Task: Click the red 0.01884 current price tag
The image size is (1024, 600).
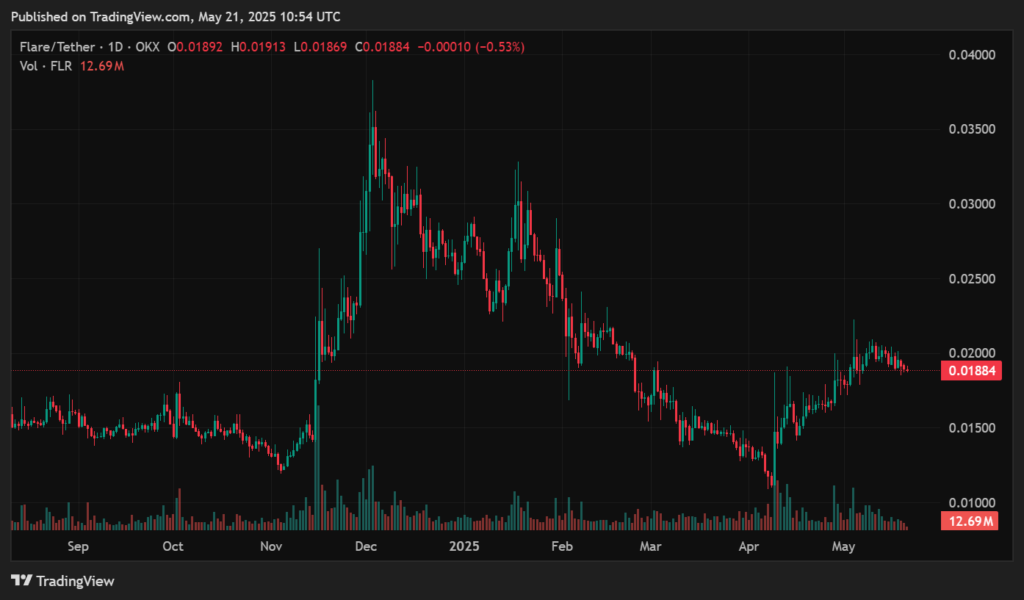Action: point(968,371)
